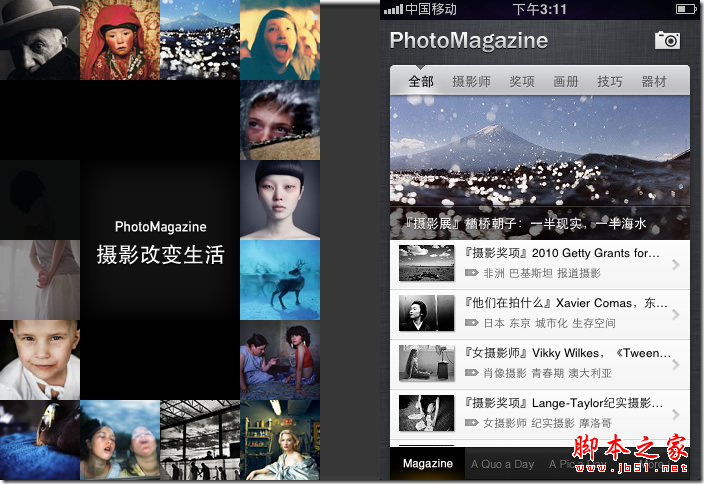Viewport: 704px width, 484px height.
Task: Open article Lange-Taylor纪实摄影
Action: 540,414
